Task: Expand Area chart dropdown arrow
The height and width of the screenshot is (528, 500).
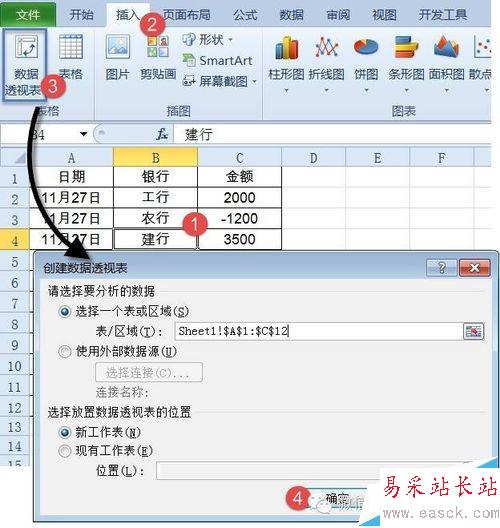Action: pos(446,90)
